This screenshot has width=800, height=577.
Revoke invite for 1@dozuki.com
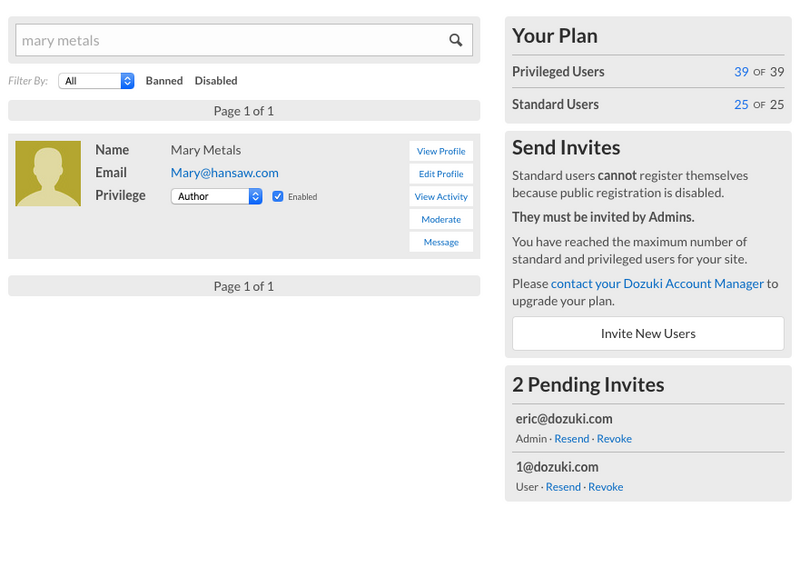click(x=605, y=487)
